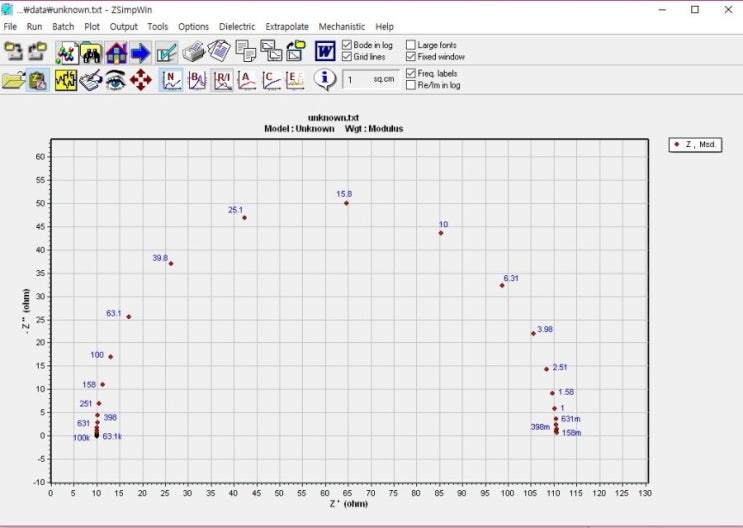
Task: Click the blue information icon
Action: pos(323,80)
